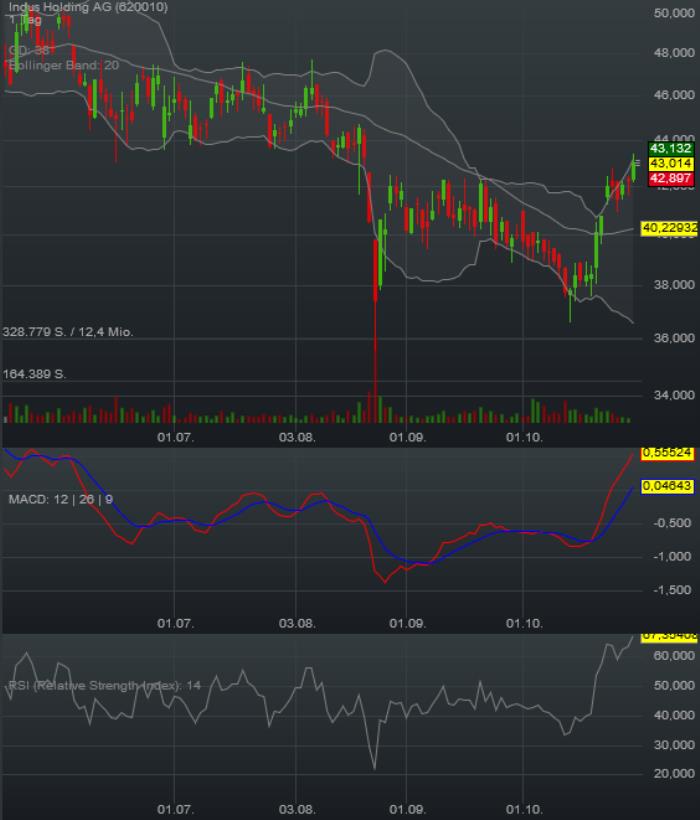Click the 328.779 S. / 12,4 Mio. volume label

coord(68,331)
